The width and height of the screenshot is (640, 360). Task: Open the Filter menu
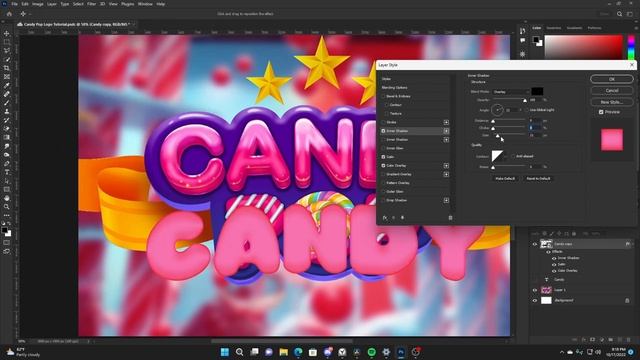[91, 4]
